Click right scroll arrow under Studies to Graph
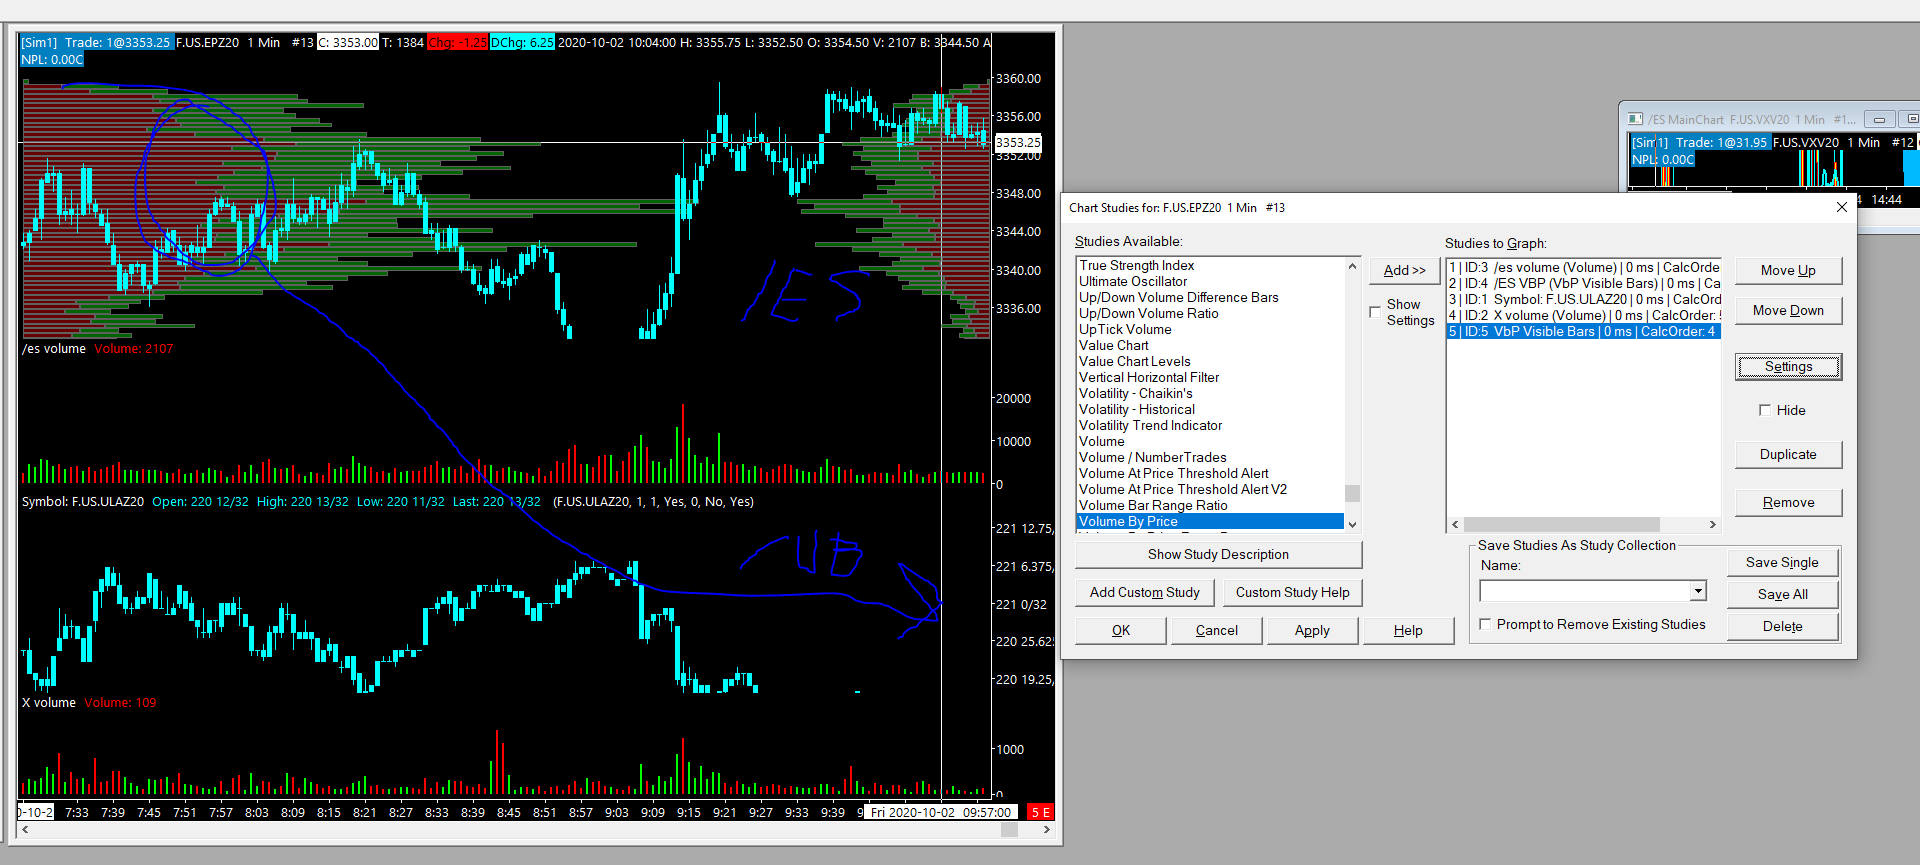The height and width of the screenshot is (865, 1920). pos(1712,524)
